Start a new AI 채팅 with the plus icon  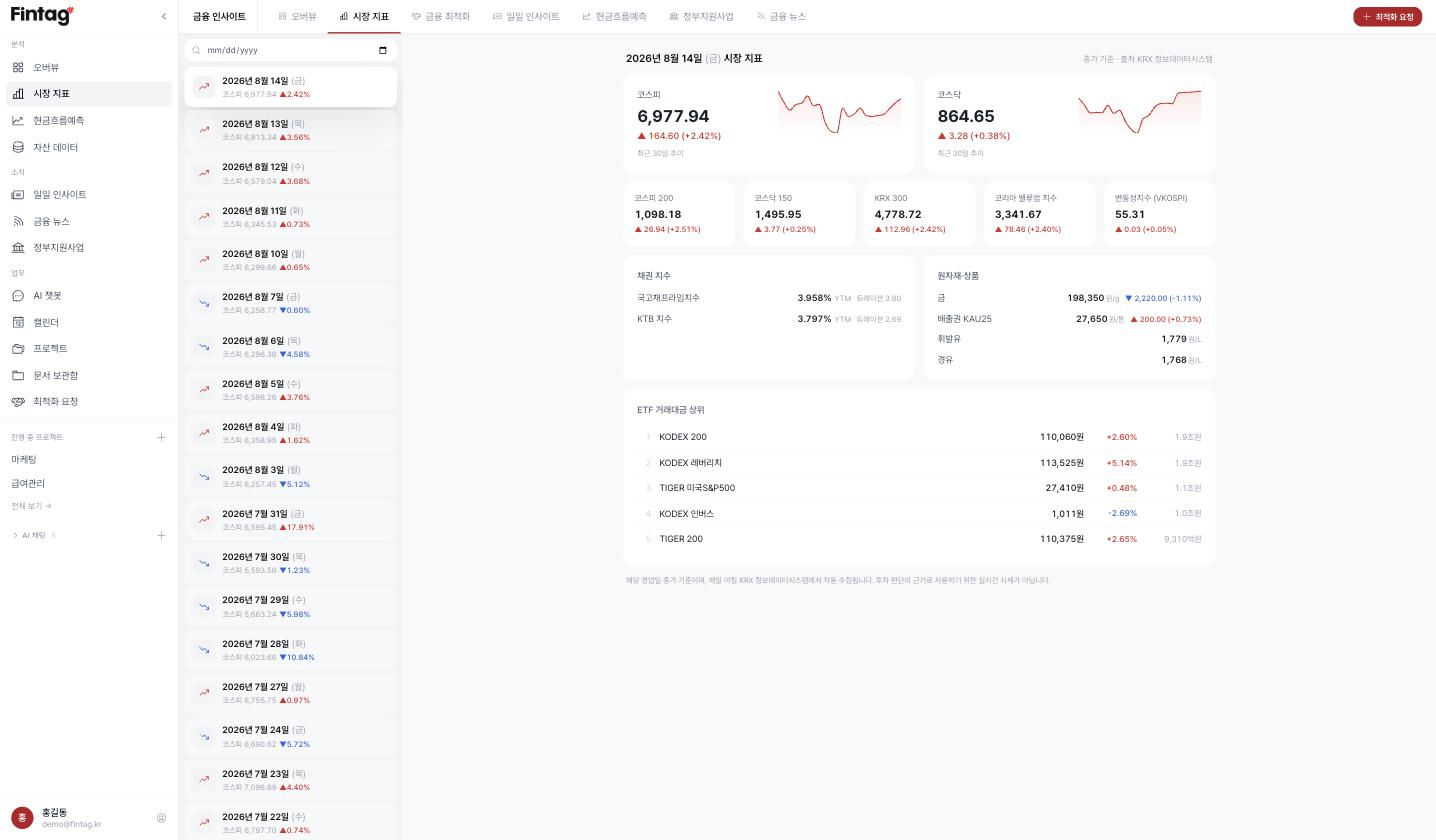click(x=161, y=535)
